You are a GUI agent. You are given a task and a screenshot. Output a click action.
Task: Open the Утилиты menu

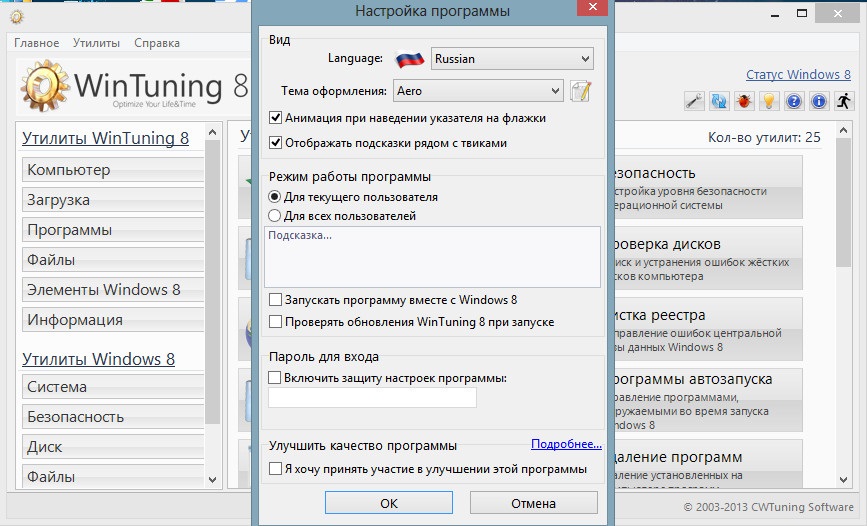(96, 43)
